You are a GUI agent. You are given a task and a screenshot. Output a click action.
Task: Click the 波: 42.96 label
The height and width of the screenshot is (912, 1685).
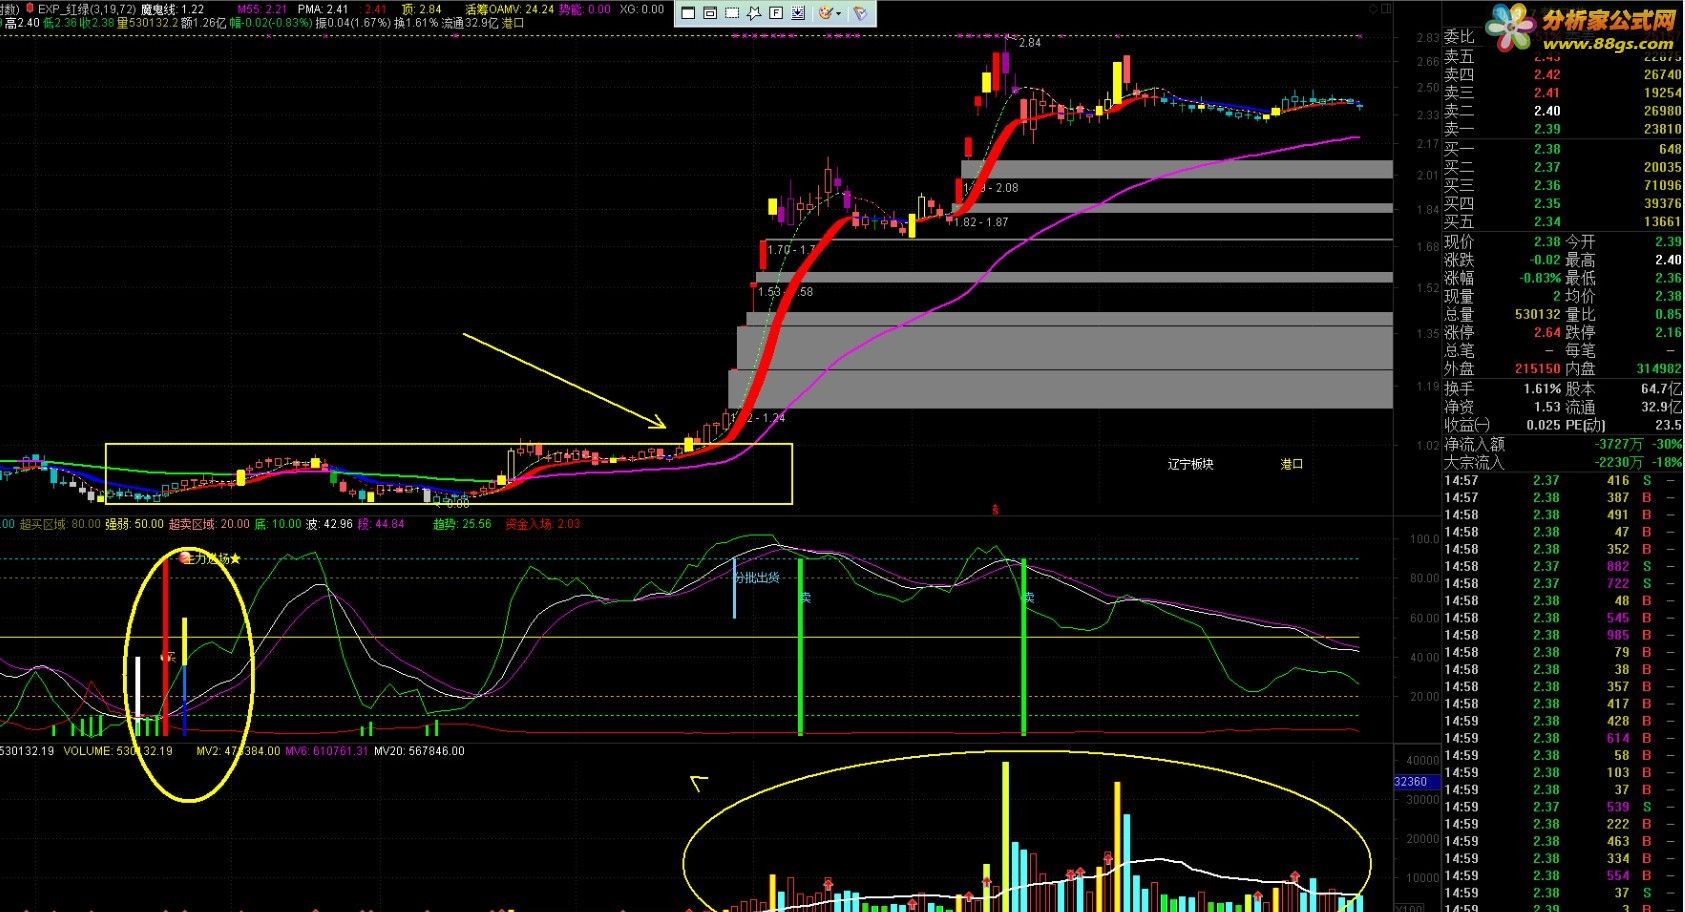coord(329,524)
